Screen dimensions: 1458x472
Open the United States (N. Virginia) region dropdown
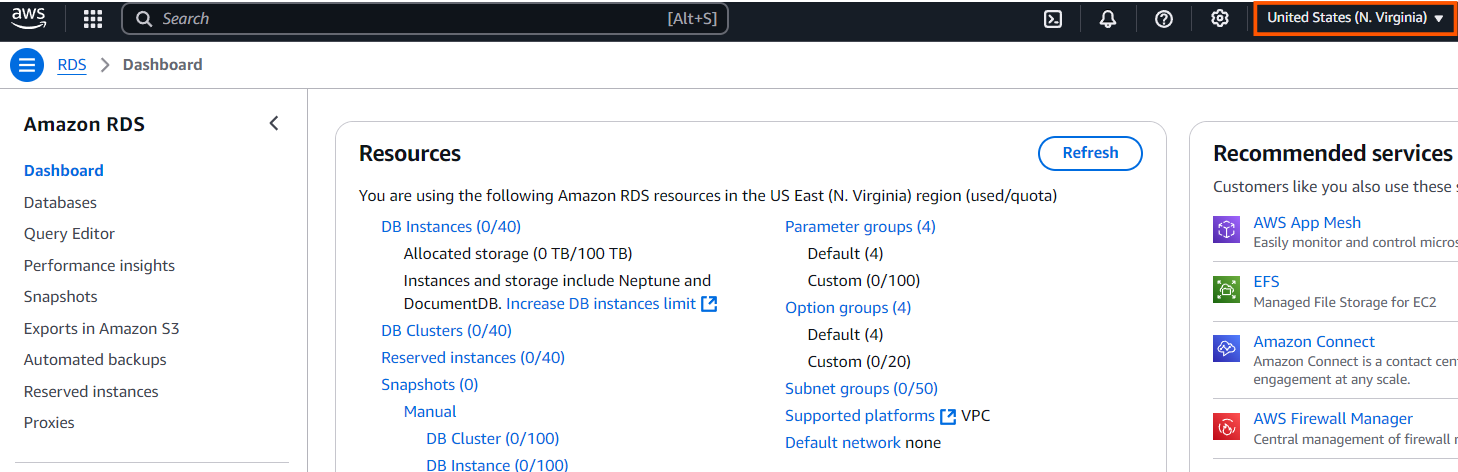(x=1355, y=18)
